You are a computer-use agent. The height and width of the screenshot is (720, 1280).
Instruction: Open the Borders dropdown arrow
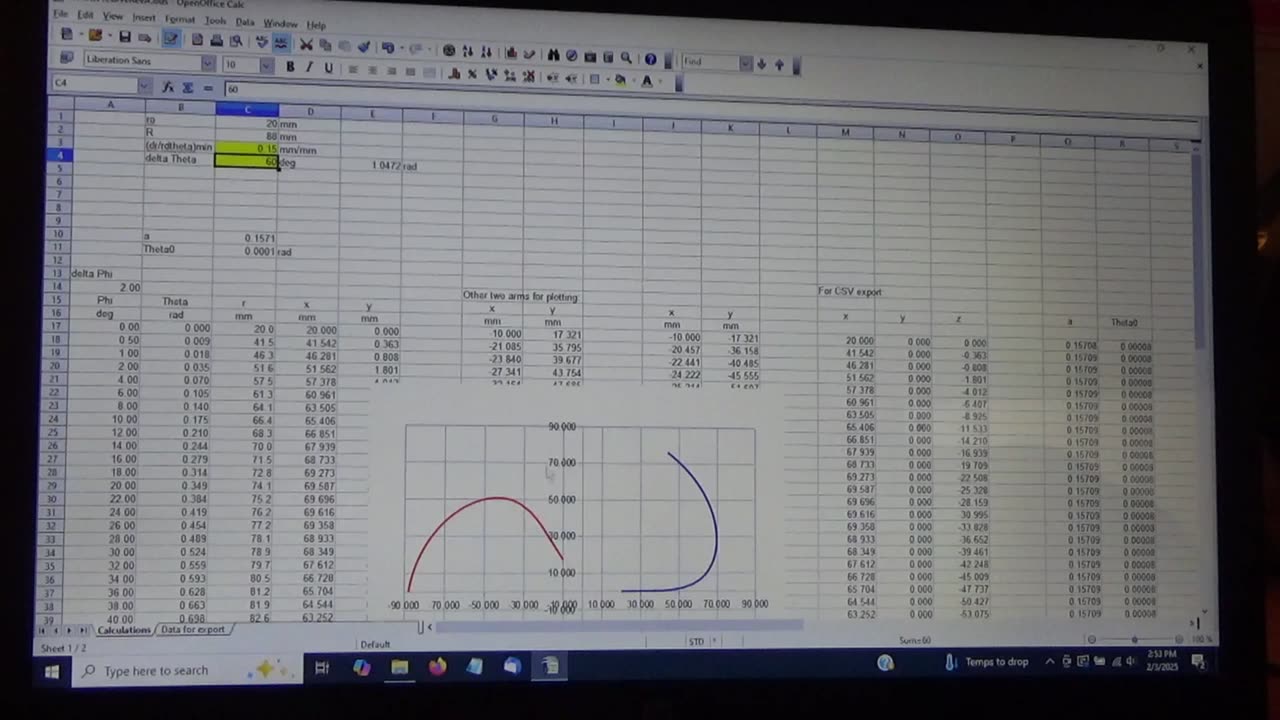coord(608,78)
